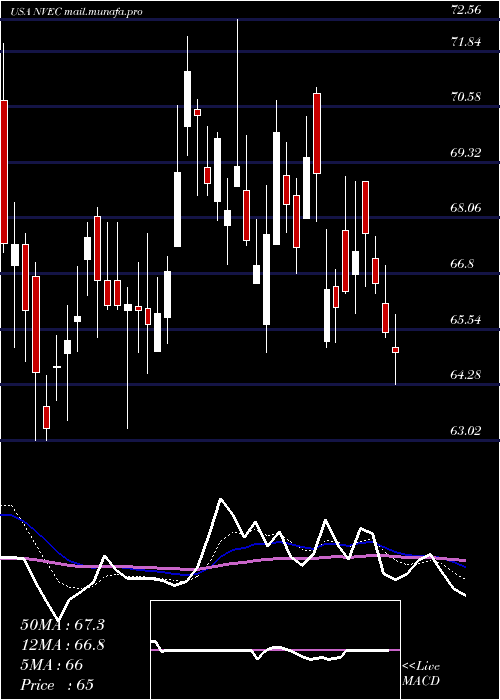The image size is (500, 700).
Task: Click the 69.32 price axis label
Action: point(466,153)
